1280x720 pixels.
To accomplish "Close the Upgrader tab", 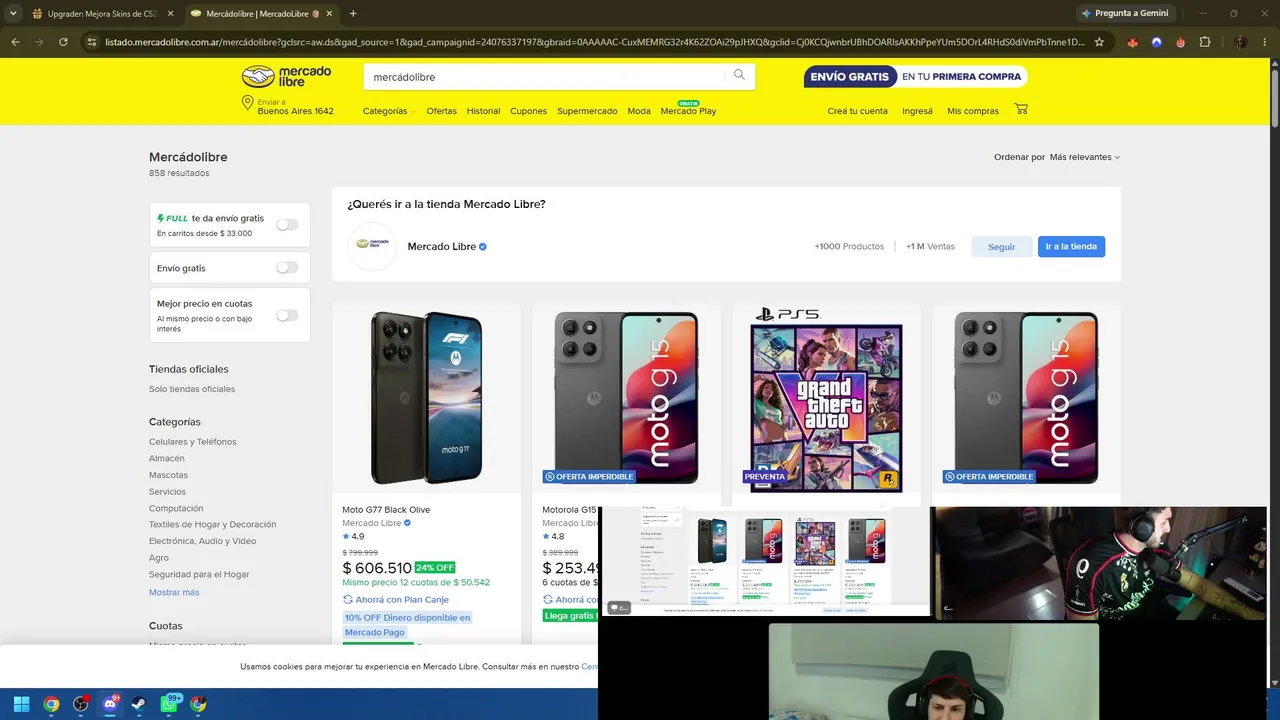I will (170, 14).
